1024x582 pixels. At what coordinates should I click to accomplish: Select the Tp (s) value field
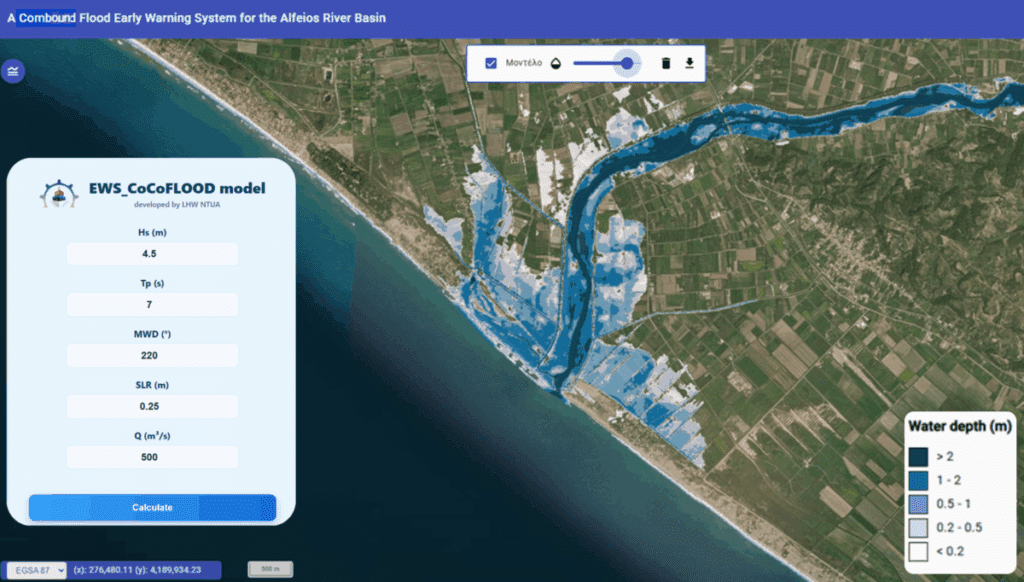click(152, 305)
